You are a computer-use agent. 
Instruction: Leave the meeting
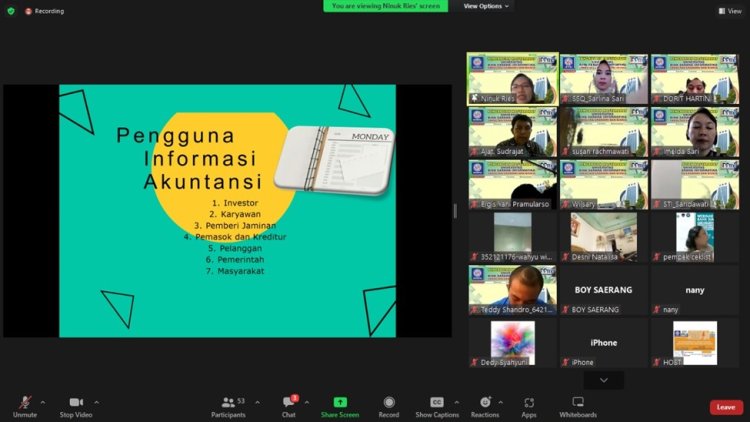726,407
